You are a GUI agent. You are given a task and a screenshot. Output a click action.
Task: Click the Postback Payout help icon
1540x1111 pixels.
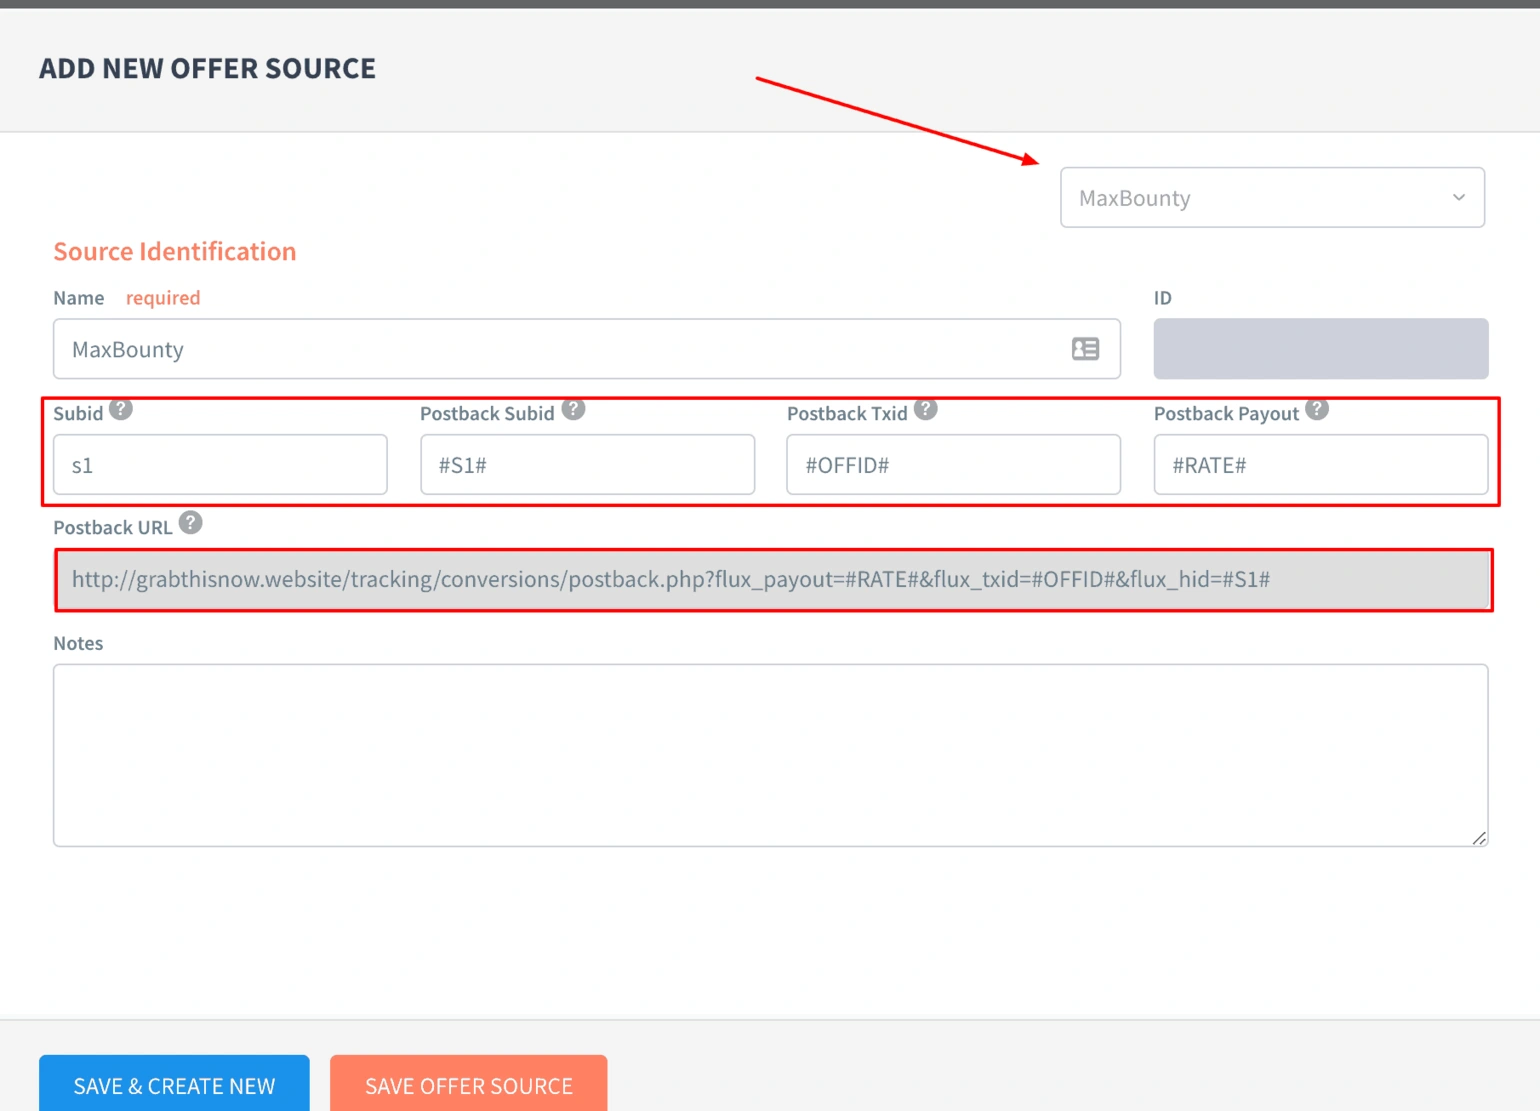pyautogui.click(x=1317, y=410)
